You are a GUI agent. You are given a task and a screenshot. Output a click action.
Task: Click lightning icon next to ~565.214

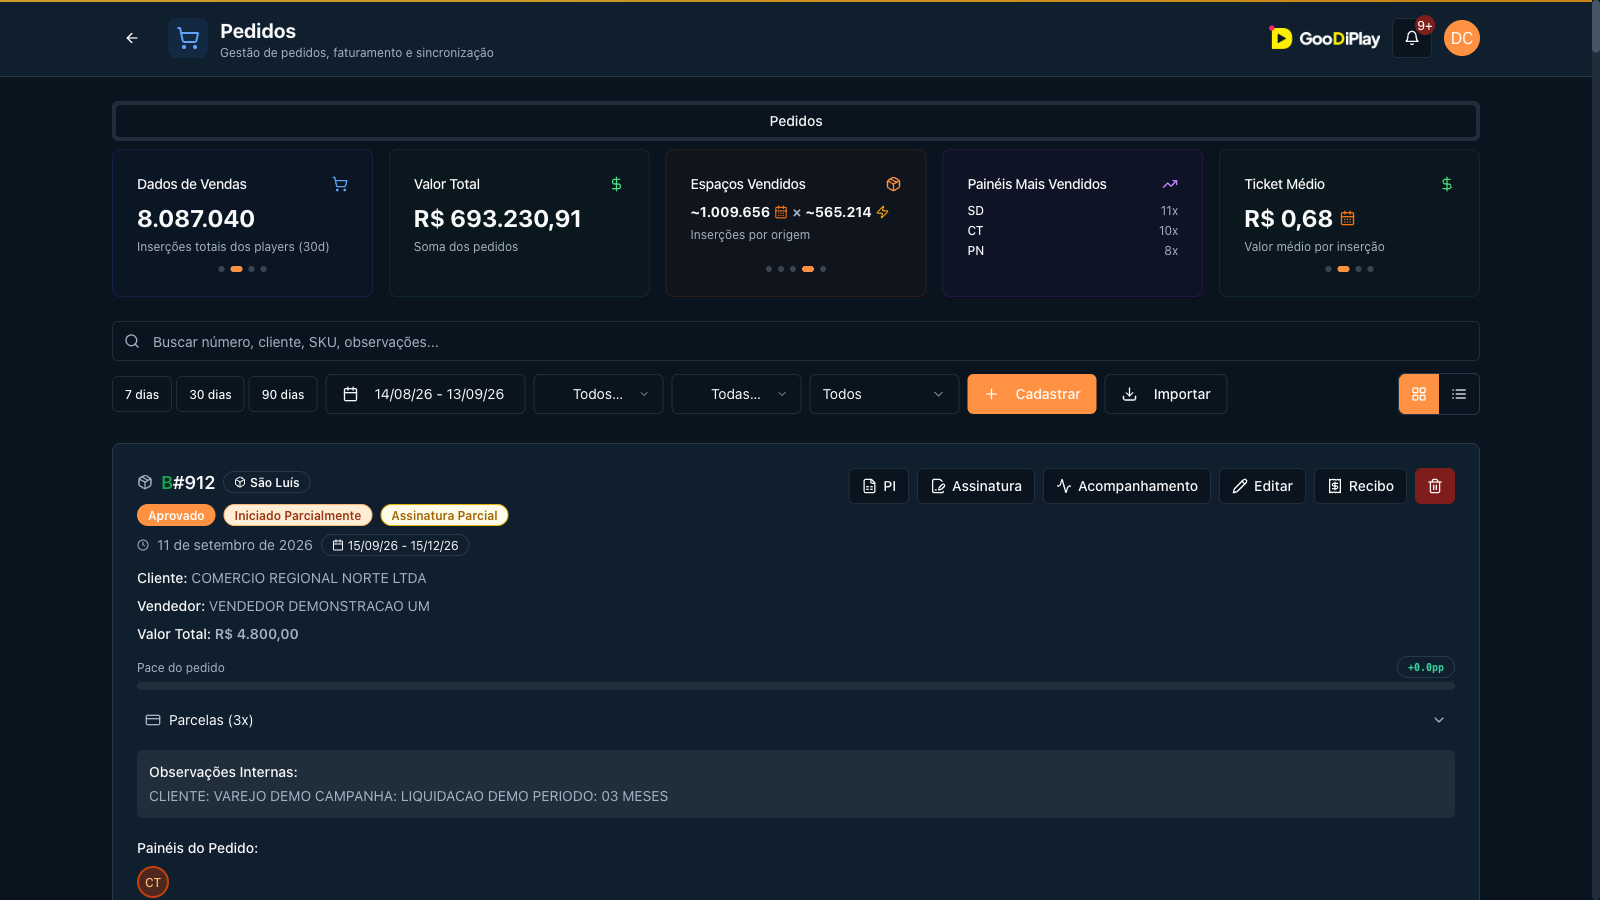[x=882, y=212]
